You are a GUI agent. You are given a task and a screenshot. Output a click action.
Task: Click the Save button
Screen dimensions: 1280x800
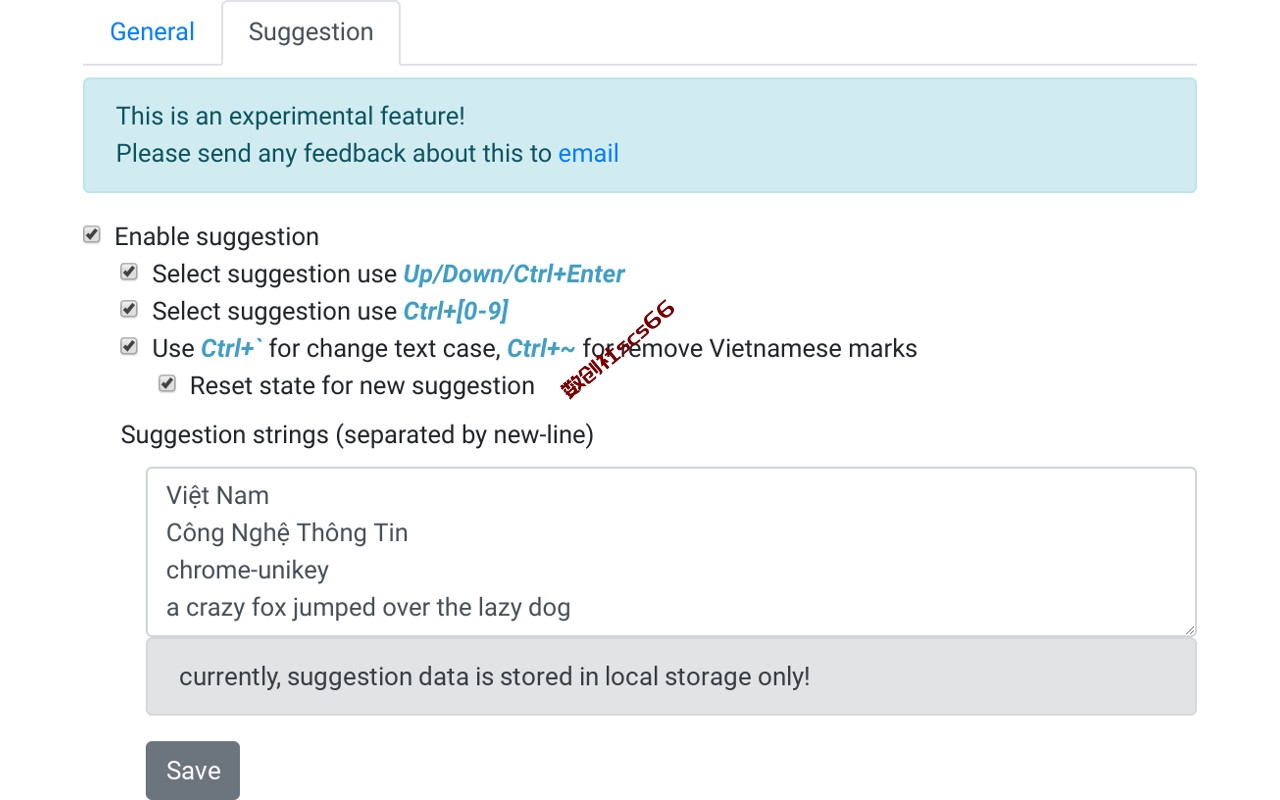[193, 770]
